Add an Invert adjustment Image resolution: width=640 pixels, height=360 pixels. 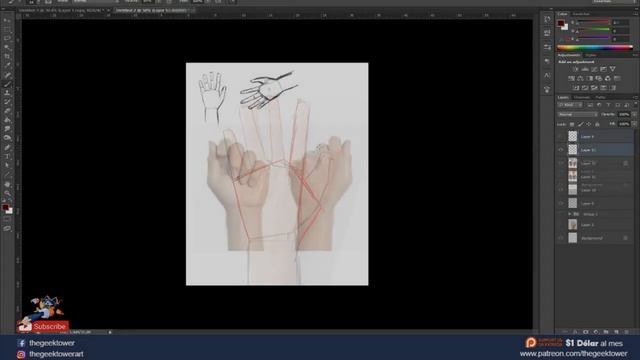tap(576, 88)
